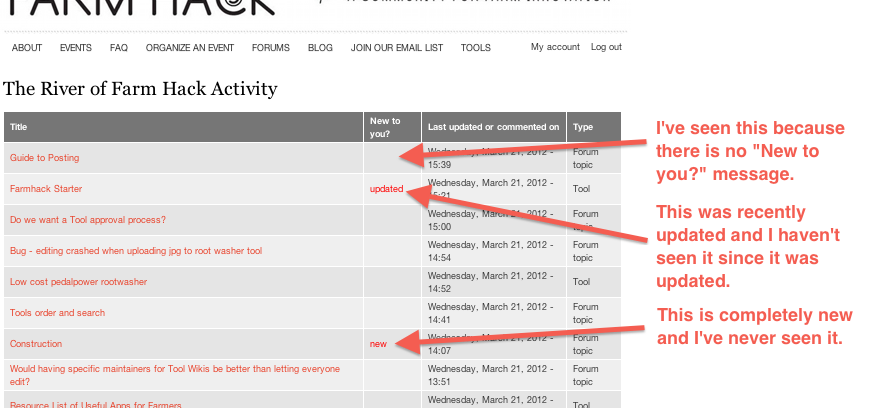Open the FORUMS section
The height and width of the screenshot is (408, 870).
tap(271, 48)
